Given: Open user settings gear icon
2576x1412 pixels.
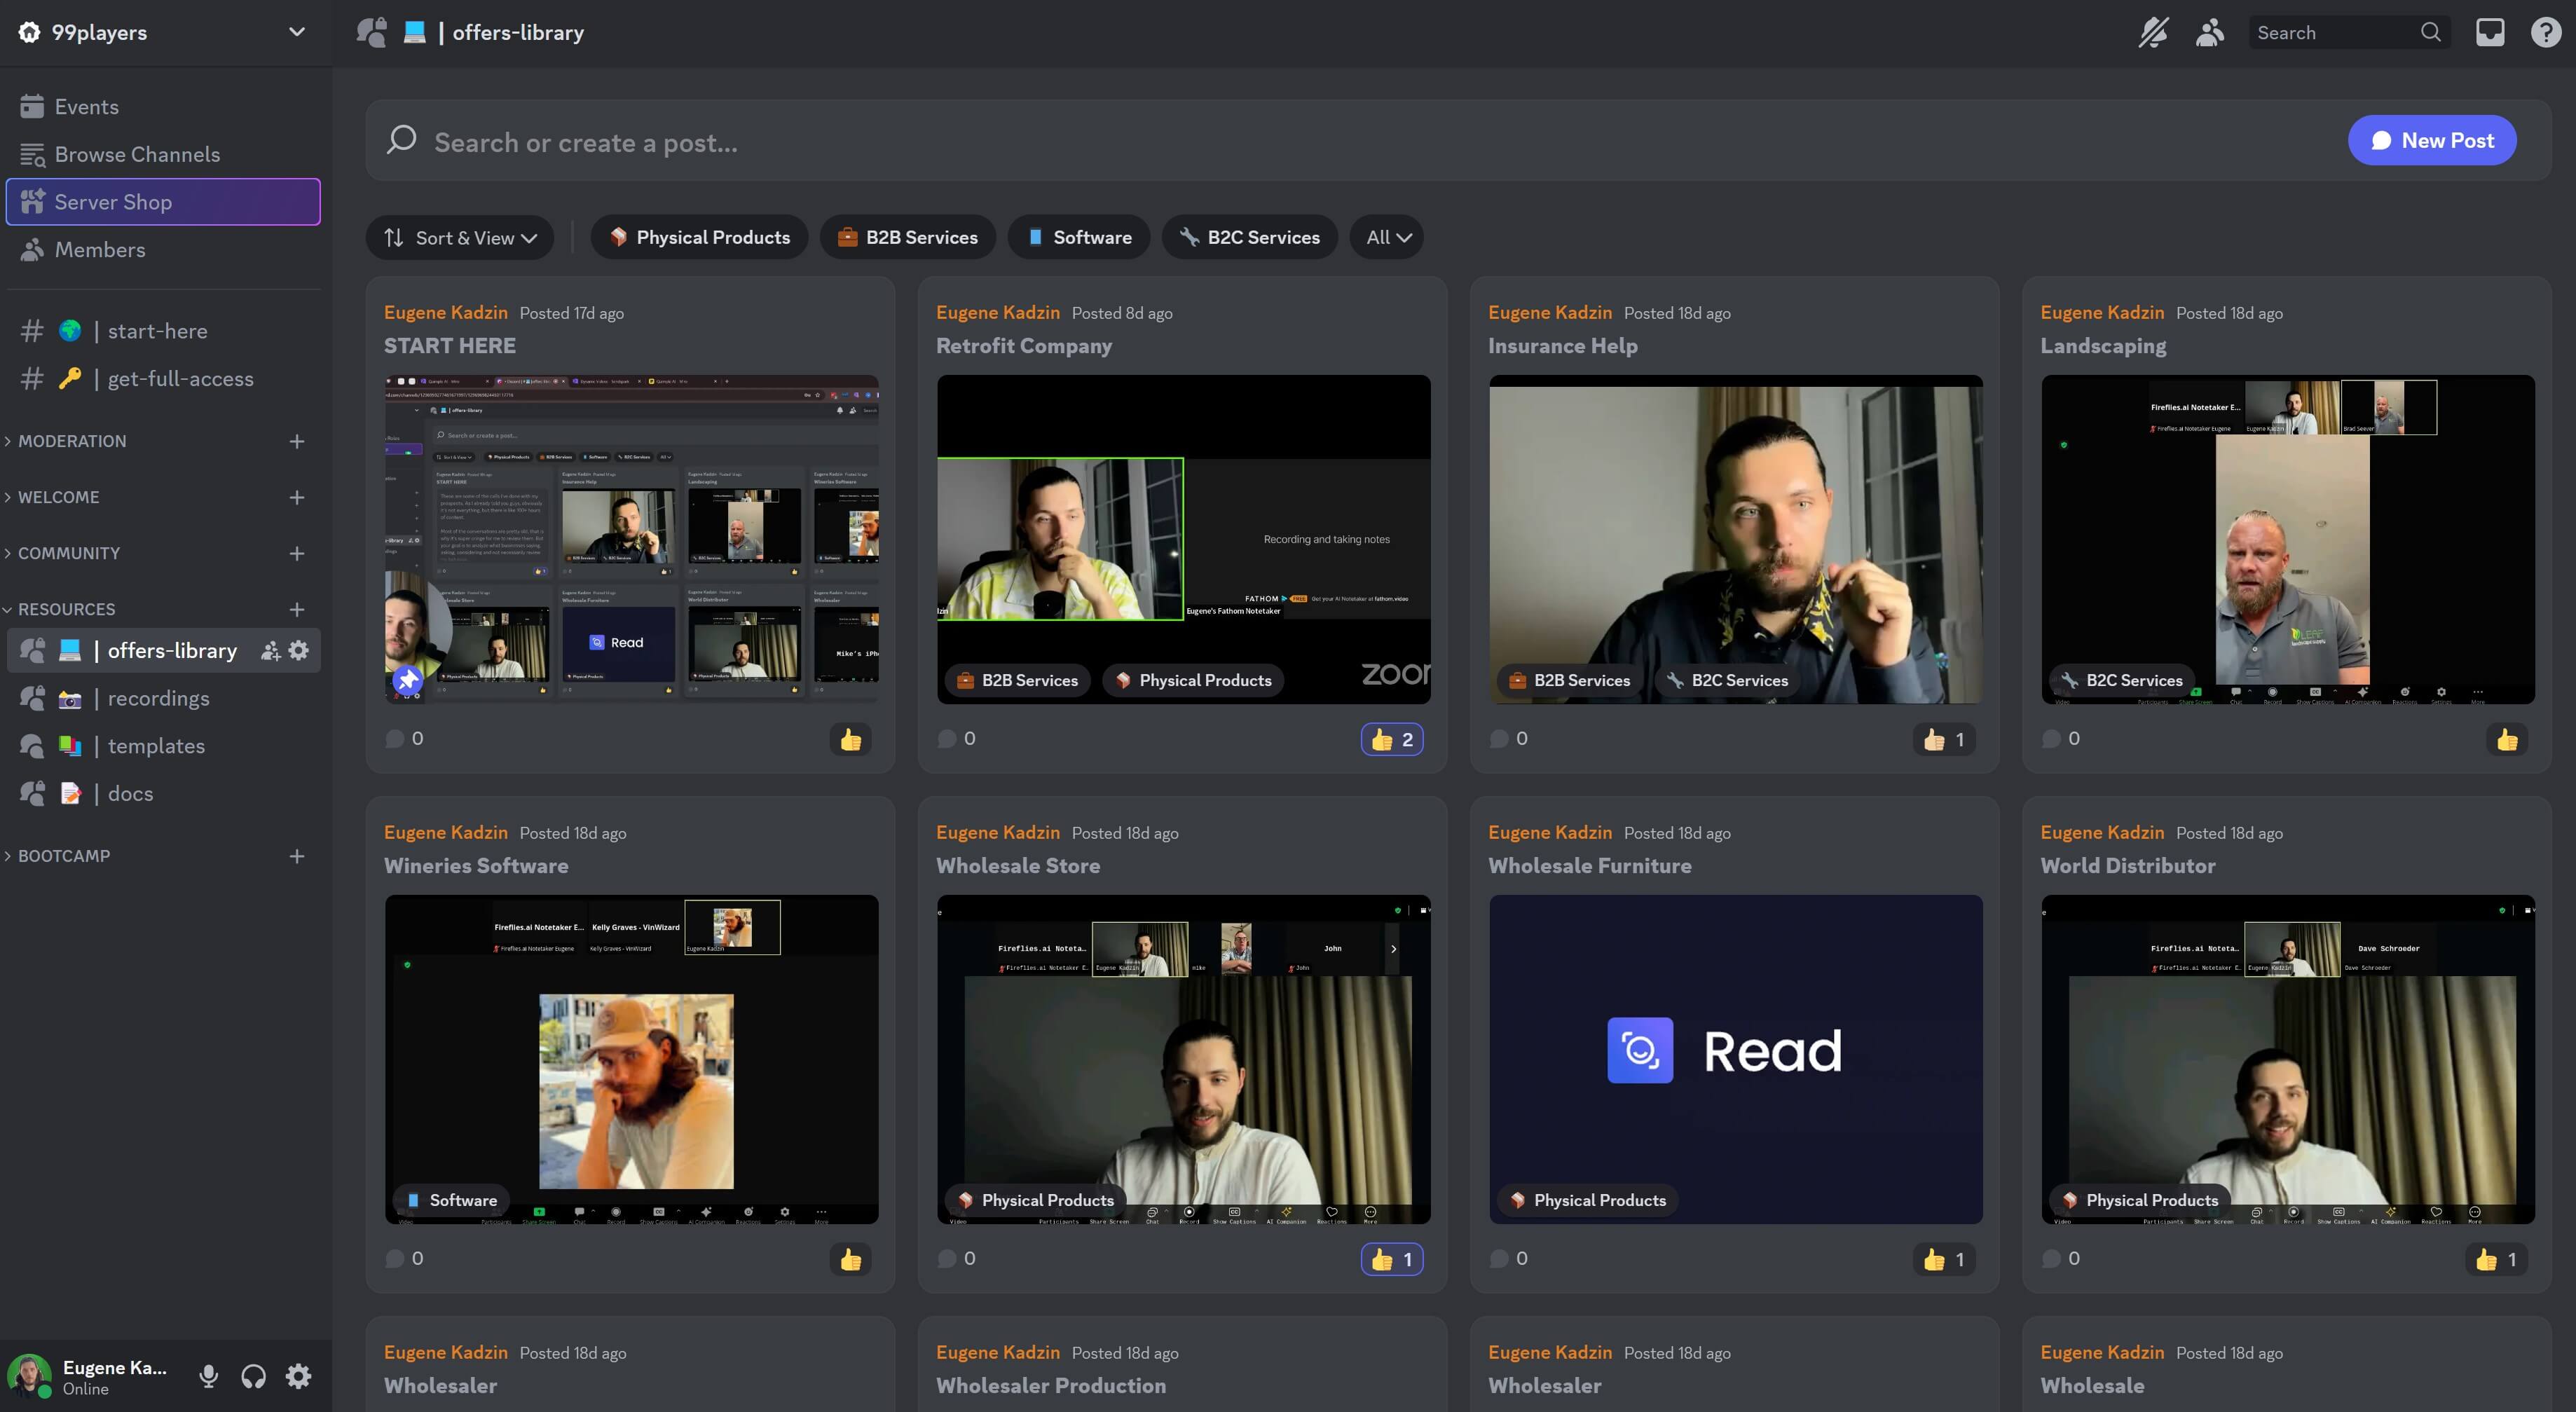Looking at the screenshot, I should (x=298, y=1377).
